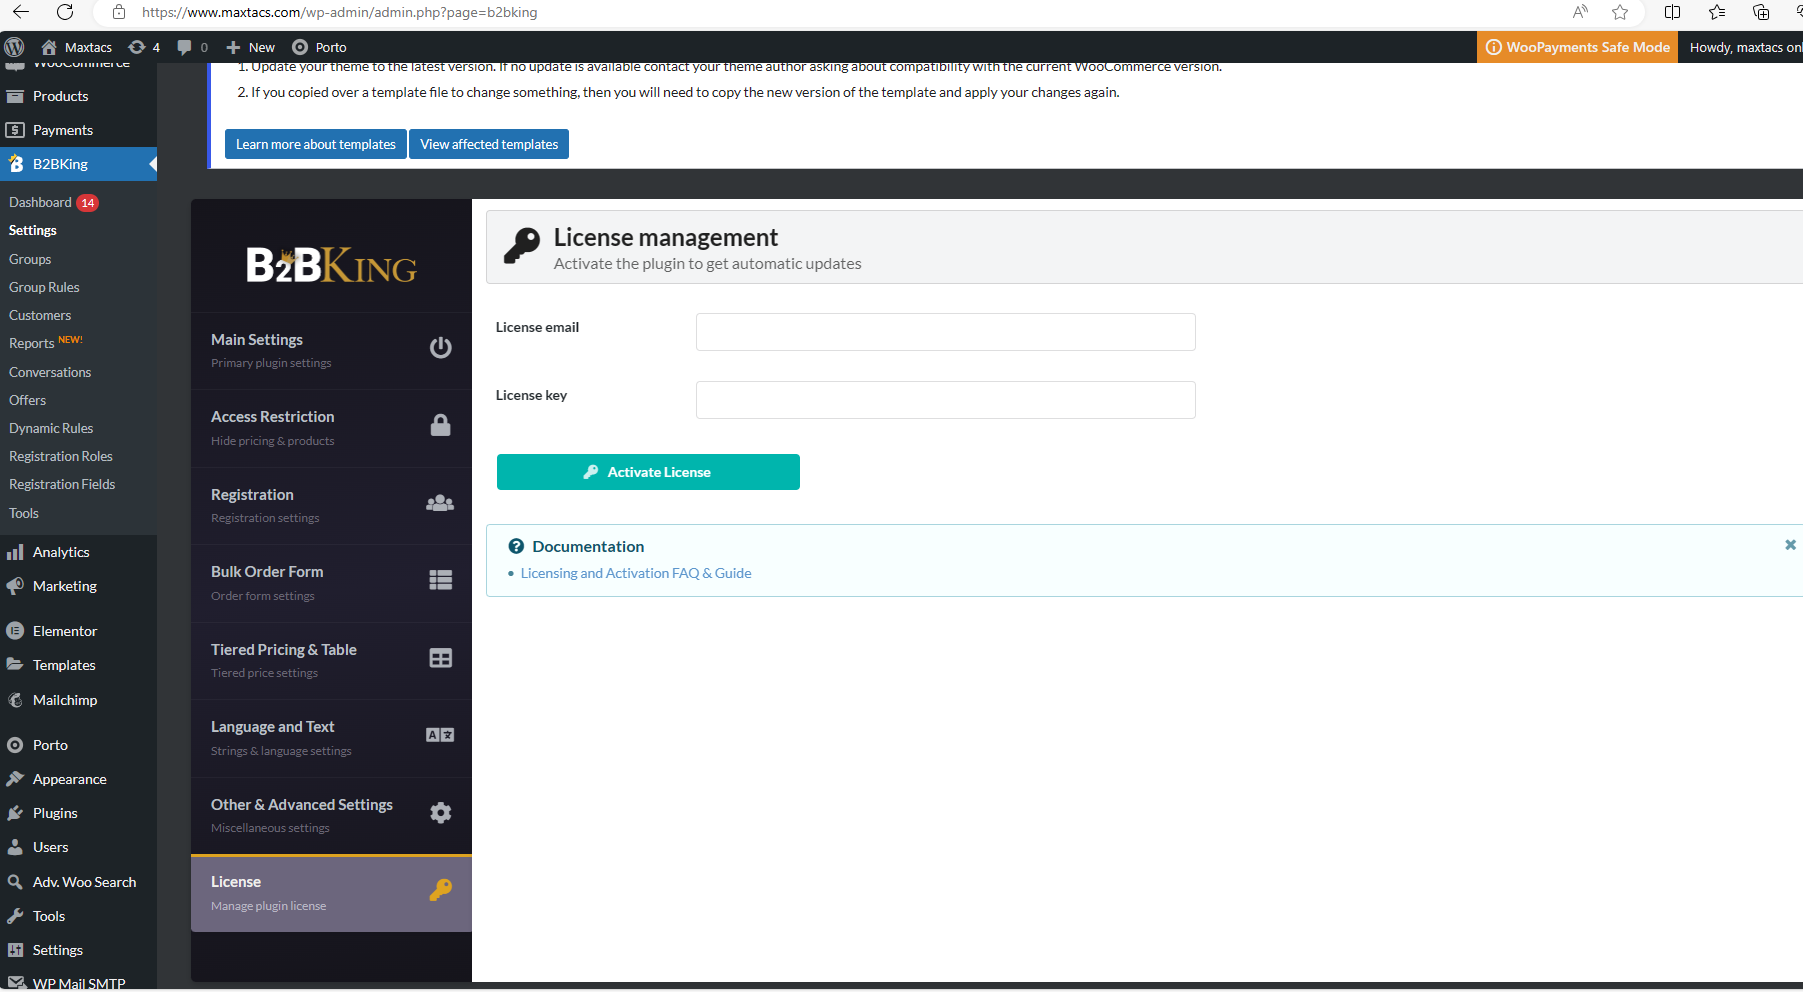Open the Language and Text settings tab
The image size is (1803, 992).
click(x=331, y=738)
